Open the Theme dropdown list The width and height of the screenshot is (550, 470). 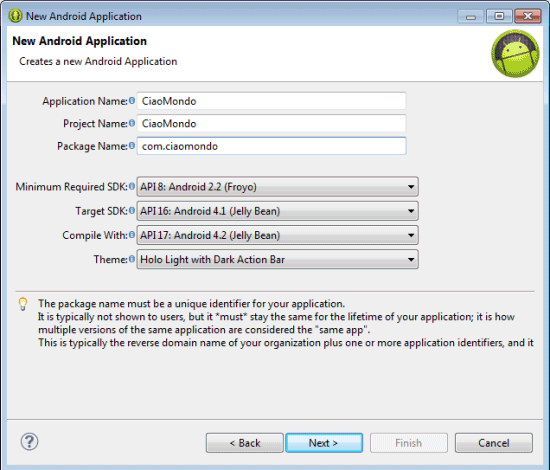click(x=277, y=259)
